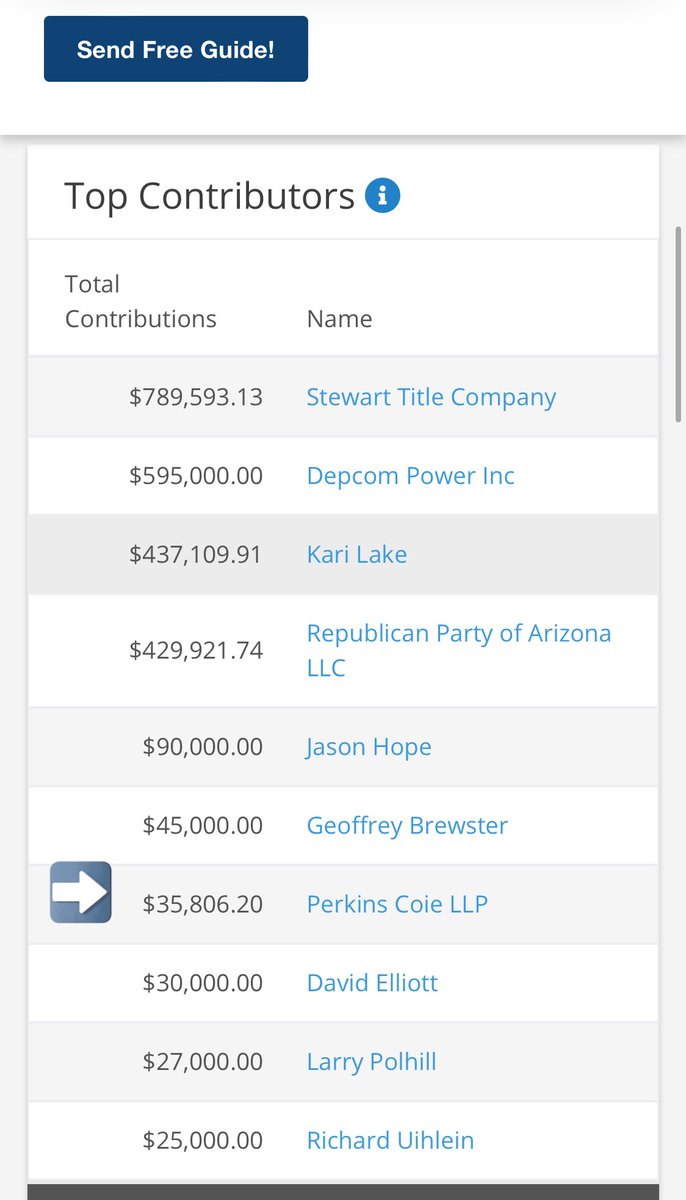This screenshot has width=686, height=1200.
Task: Open the Depcom Power Inc link
Action: coord(410,476)
